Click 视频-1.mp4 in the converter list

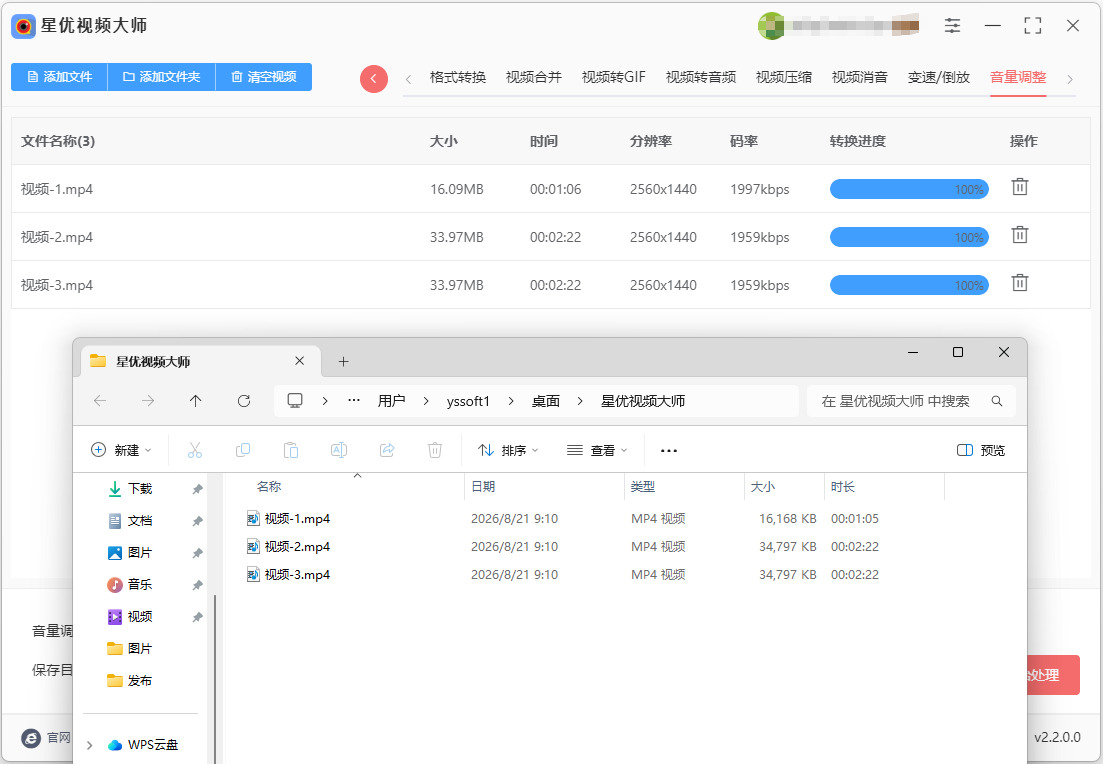[57, 189]
